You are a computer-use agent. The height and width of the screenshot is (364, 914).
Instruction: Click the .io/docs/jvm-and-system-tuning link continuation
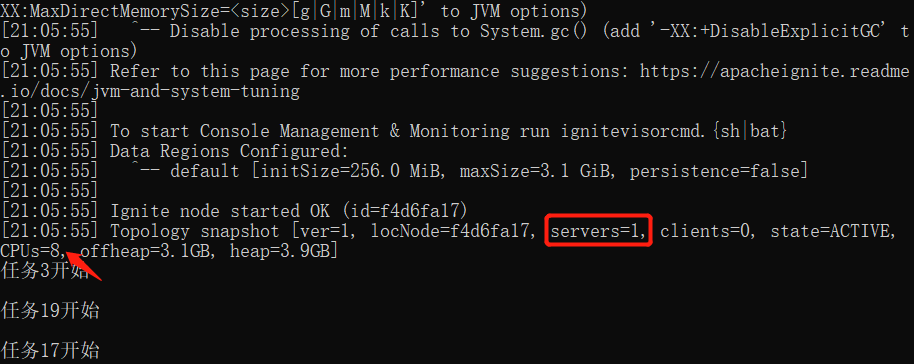(x=150, y=92)
